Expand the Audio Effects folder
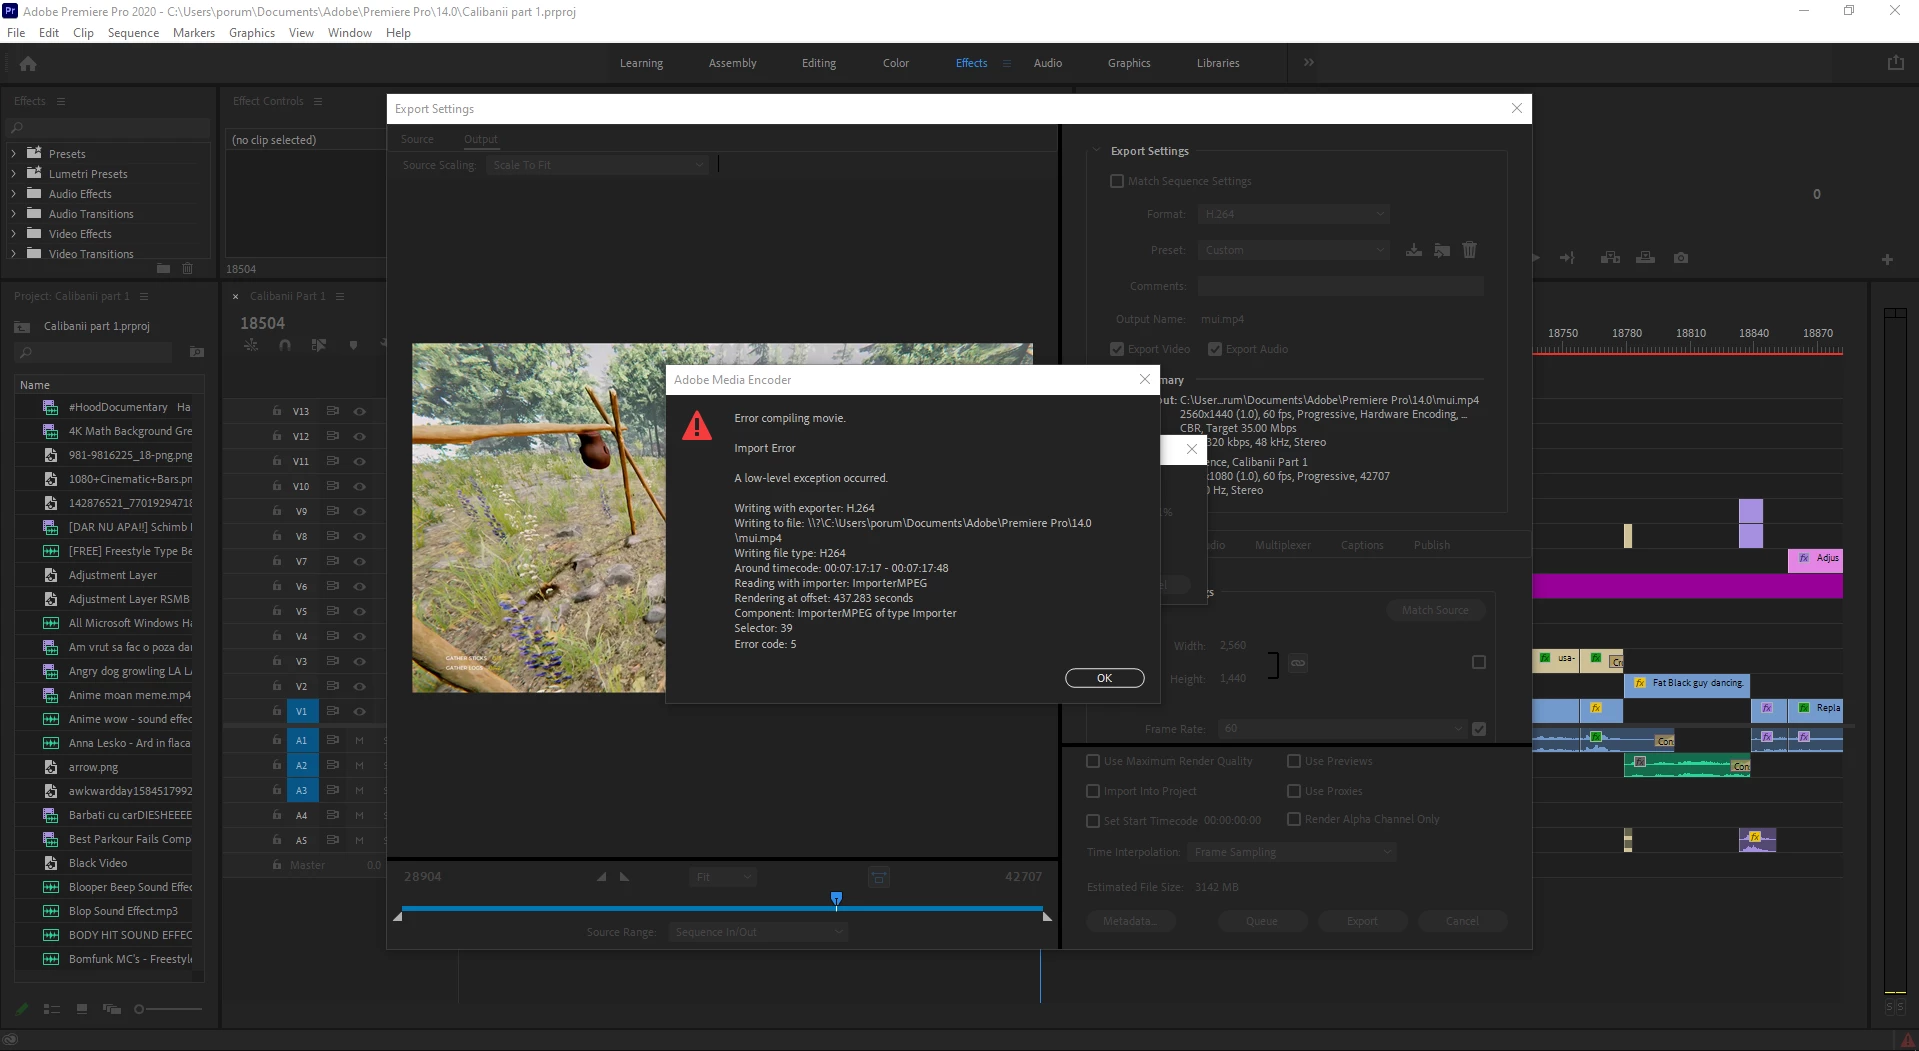Screen dimensions: 1919x1051 13,194
